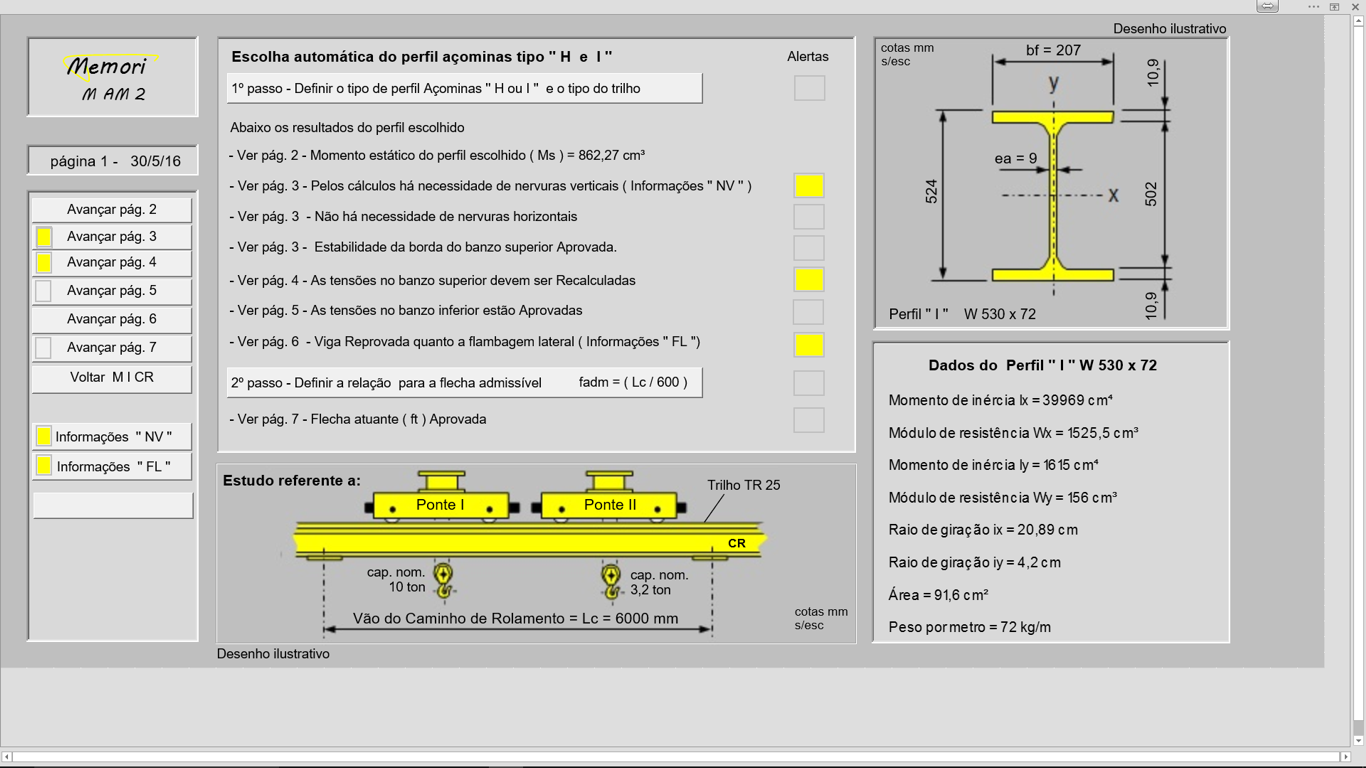This screenshot has width=1366, height=768.
Task: Click the yellow I-beam profile drawing
Action: [x=1053, y=196]
